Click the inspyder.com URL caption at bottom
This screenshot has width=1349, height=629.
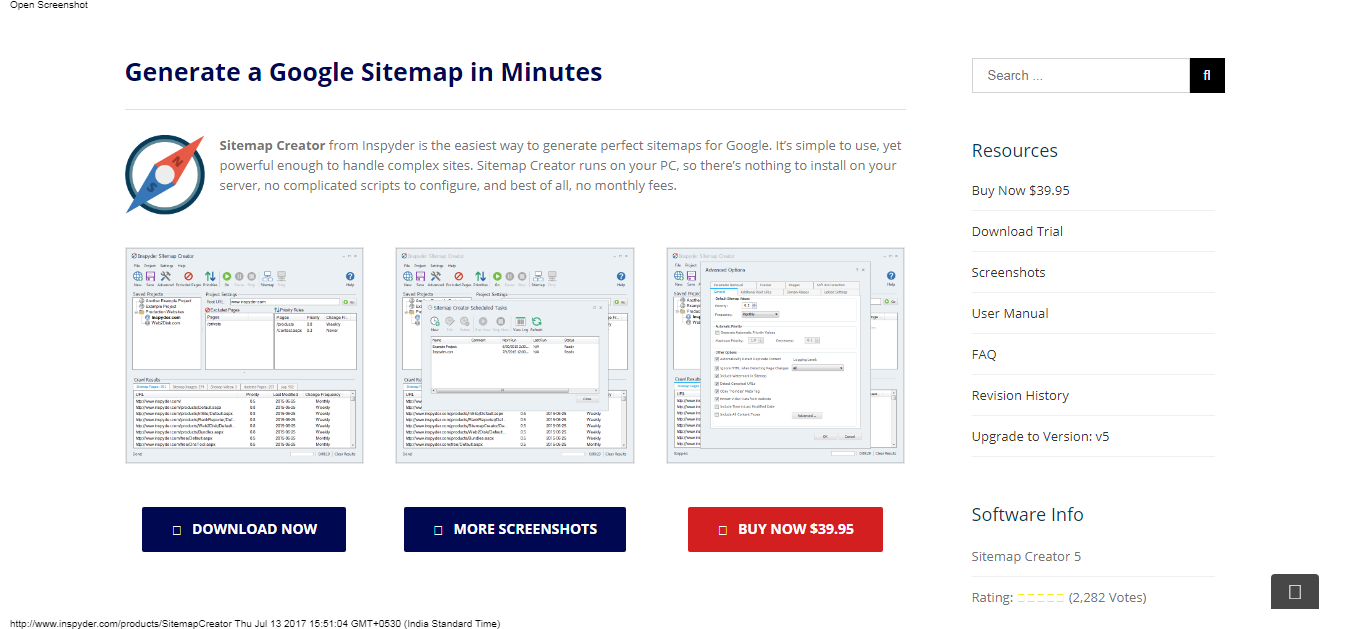(x=255, y=623)
